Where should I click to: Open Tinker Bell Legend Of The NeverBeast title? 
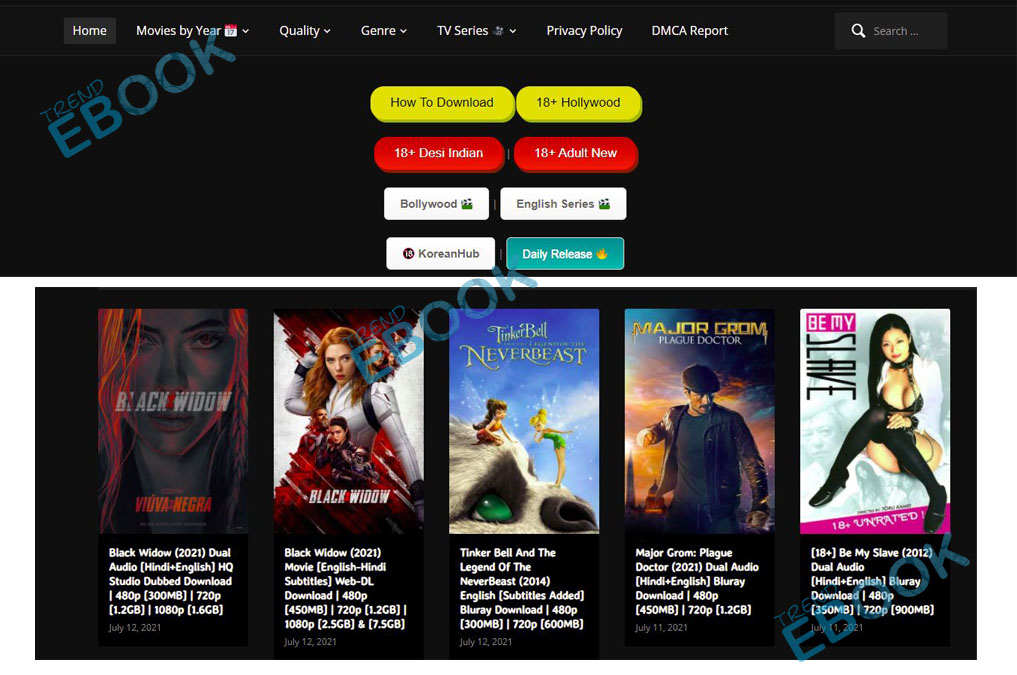[x=522, y=588]
